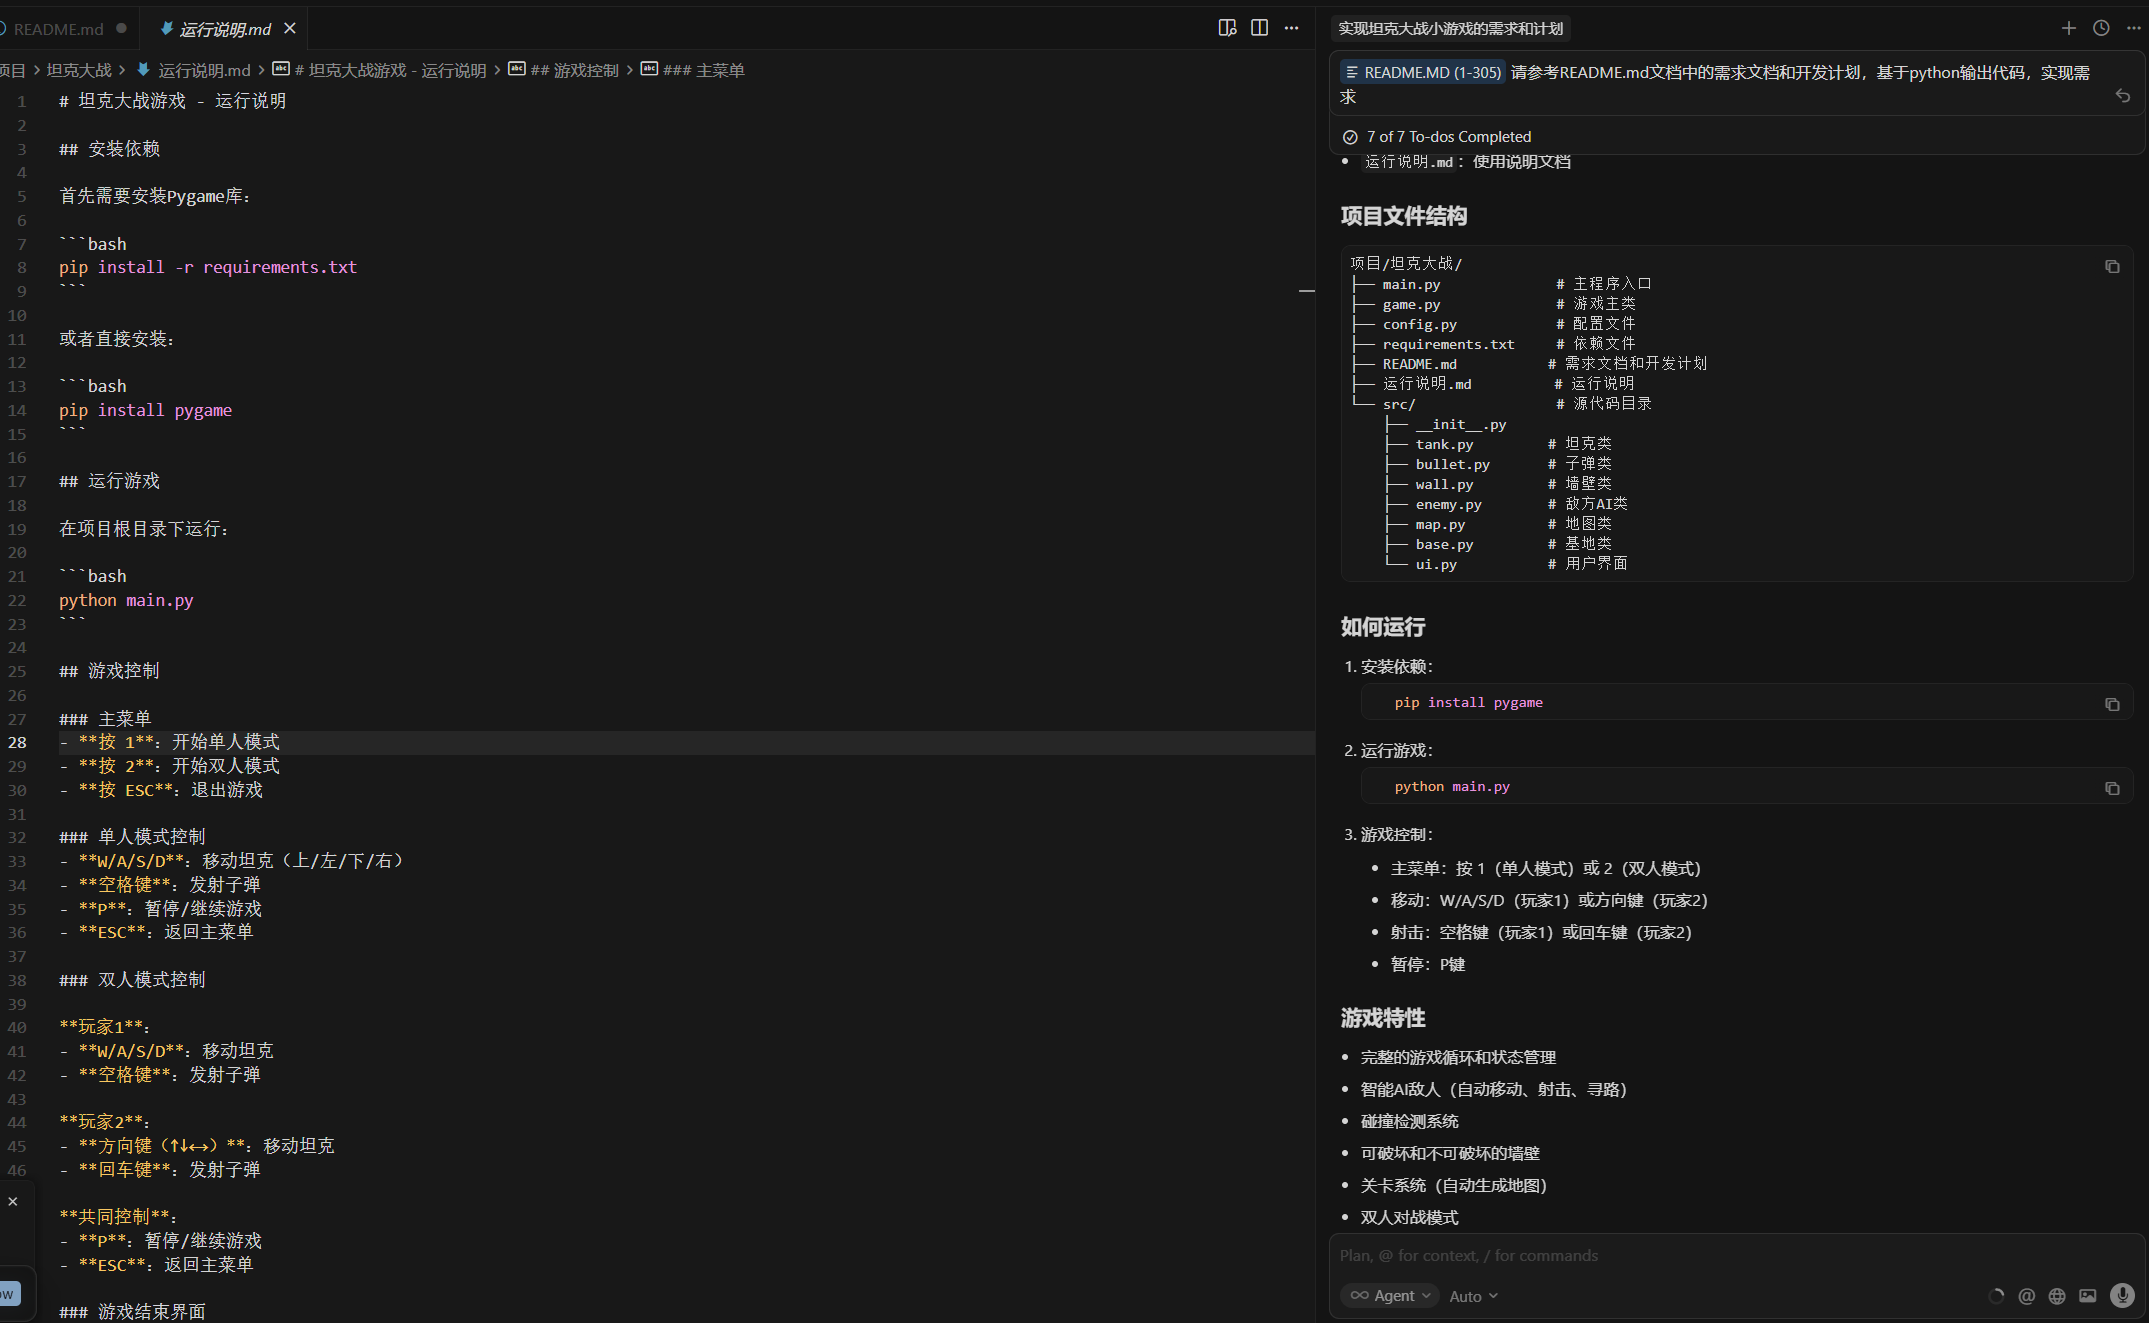The height and width of the screenshot is (1323, 2149).
Task: Split the editor right
Action: point(1259,28)
